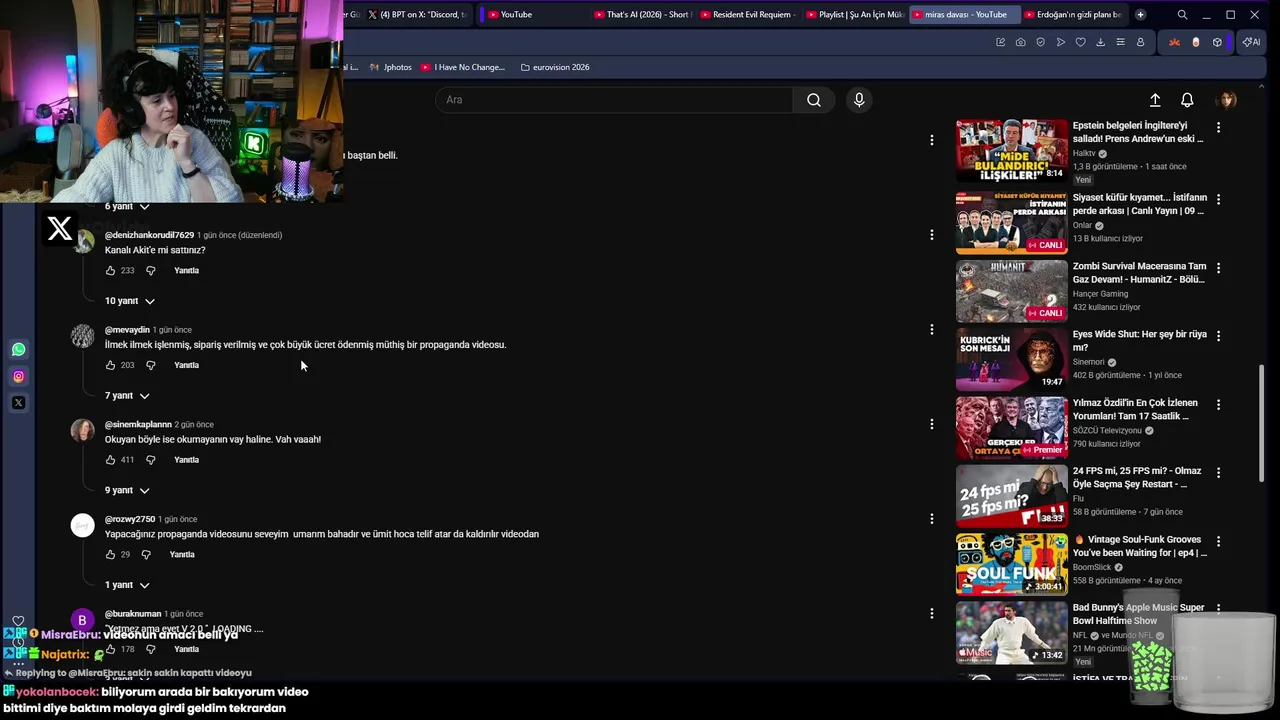This screenshot has height=720, width=1280.
Task: Click the YouTube Ara search field
Action: point(614,100)
